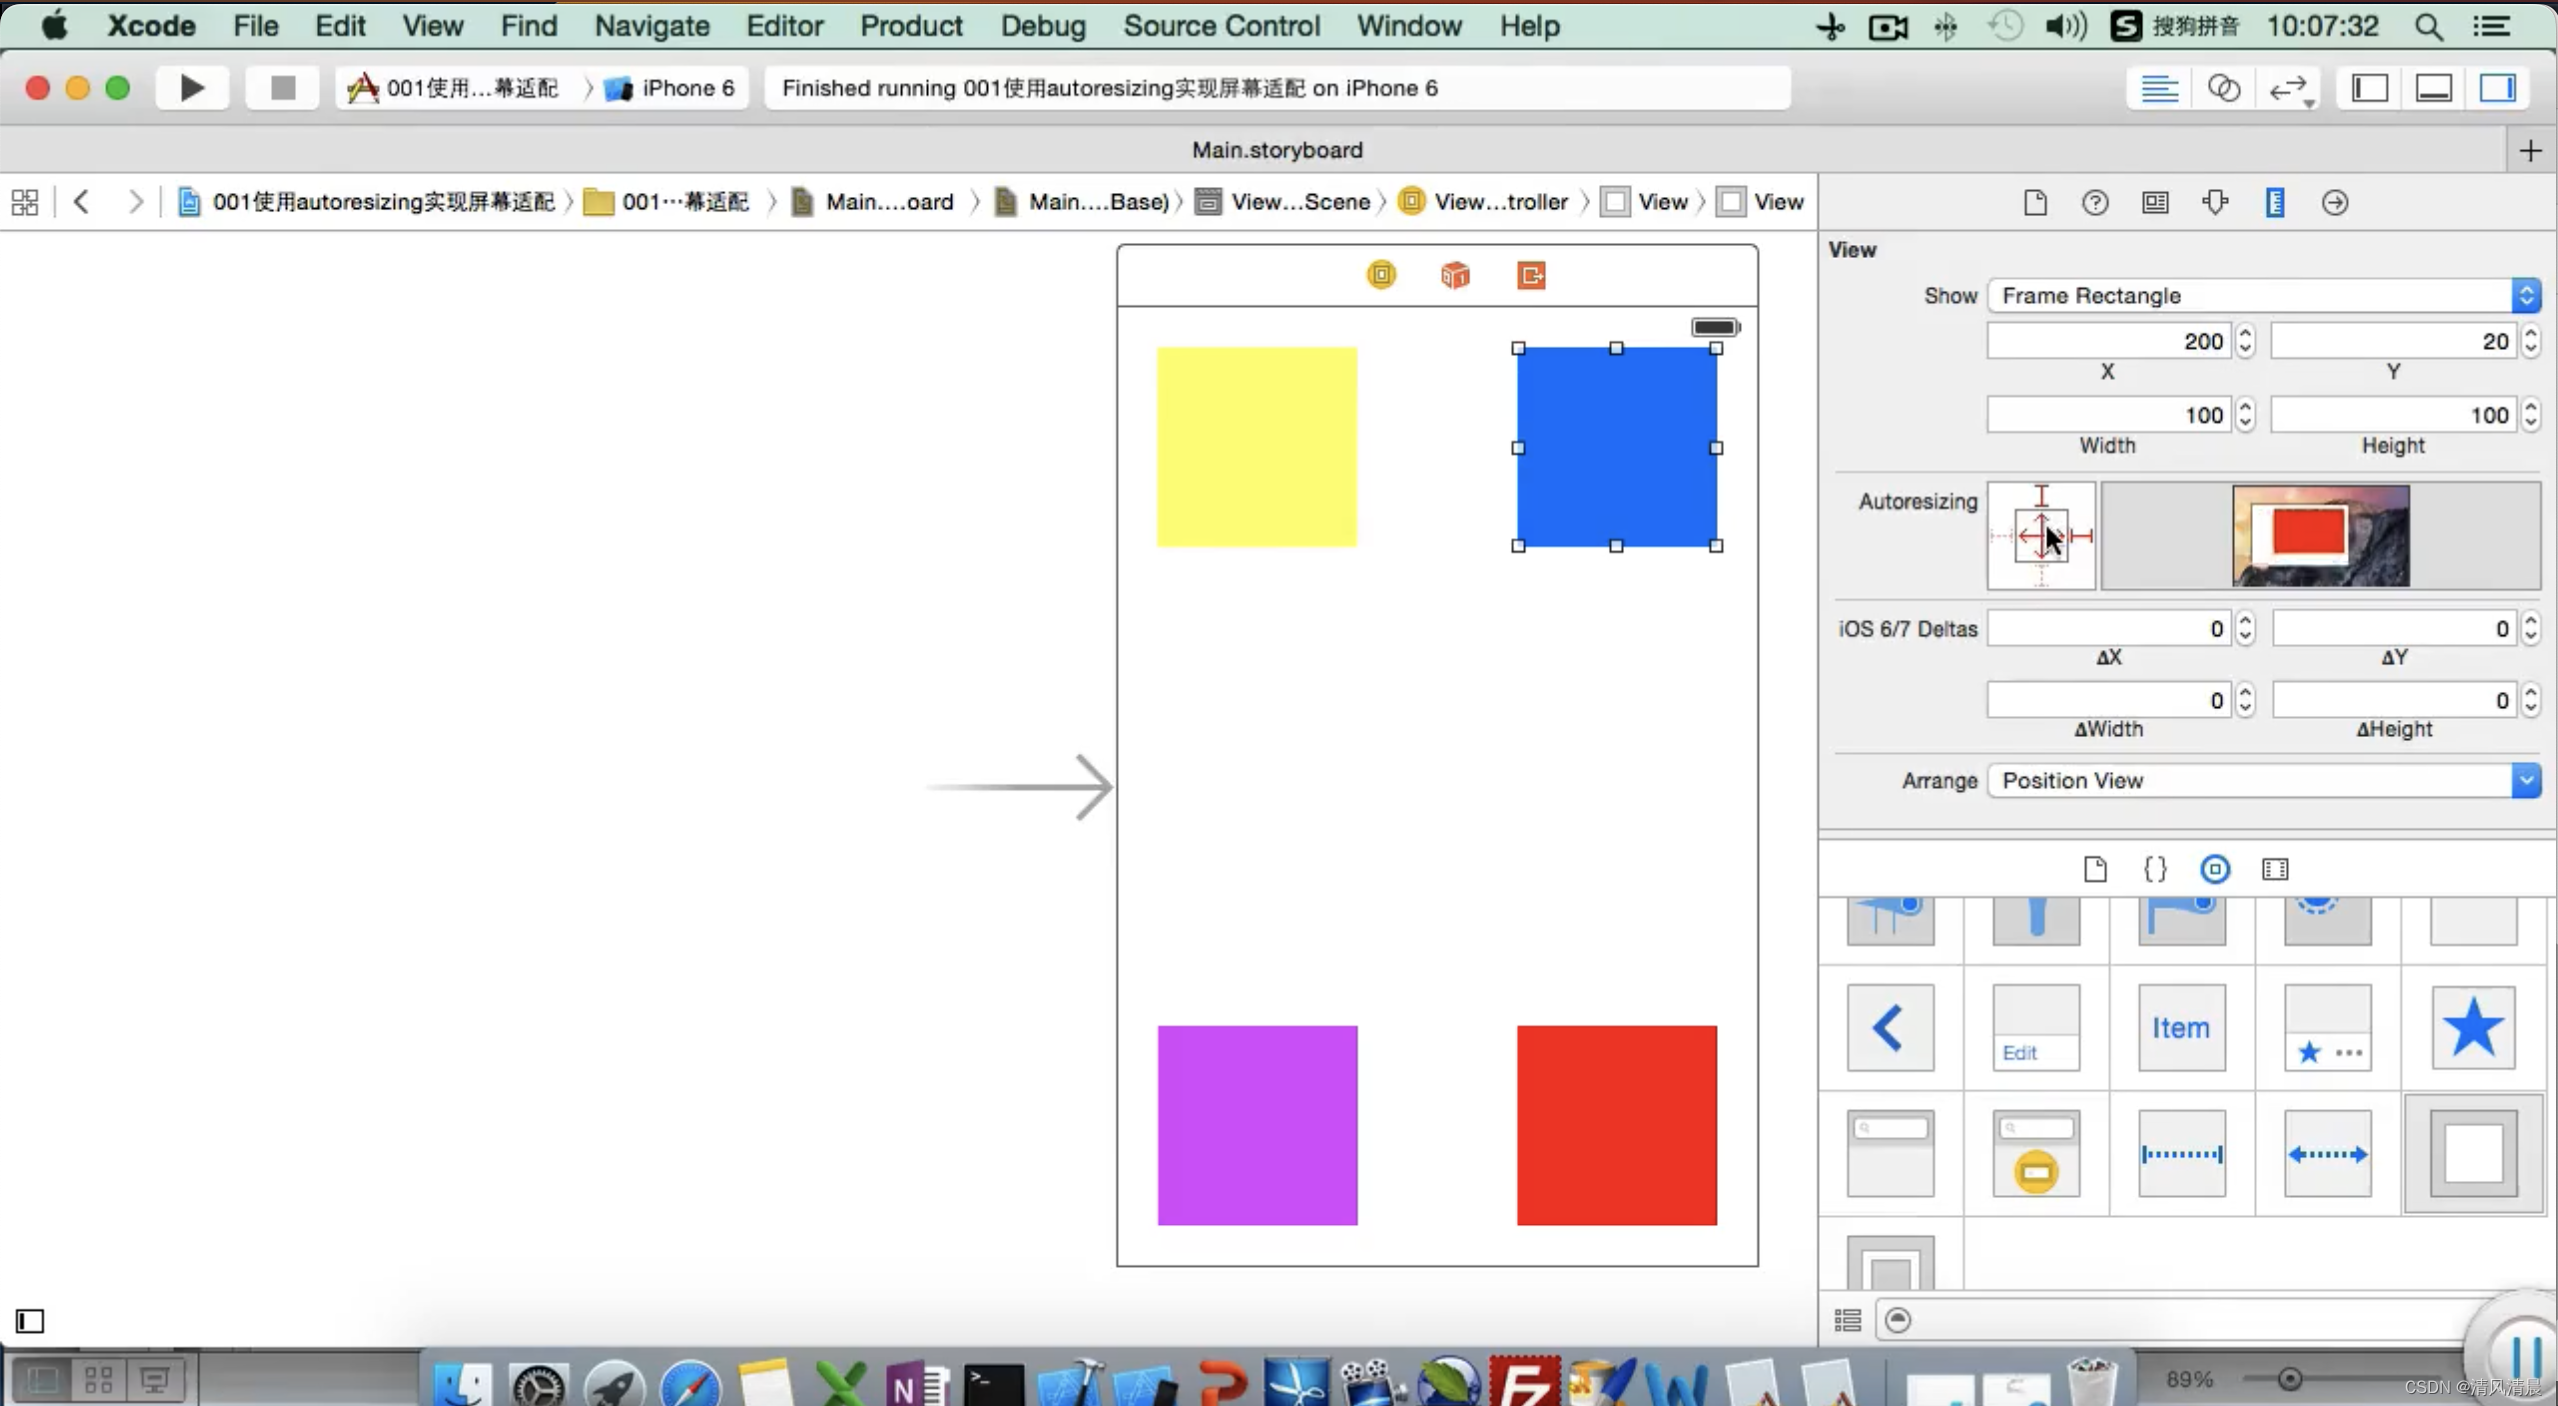Click the Connections Inspector icon
The image size is (2558, 1406).
pyautogui.click(x=2335, y=203)
